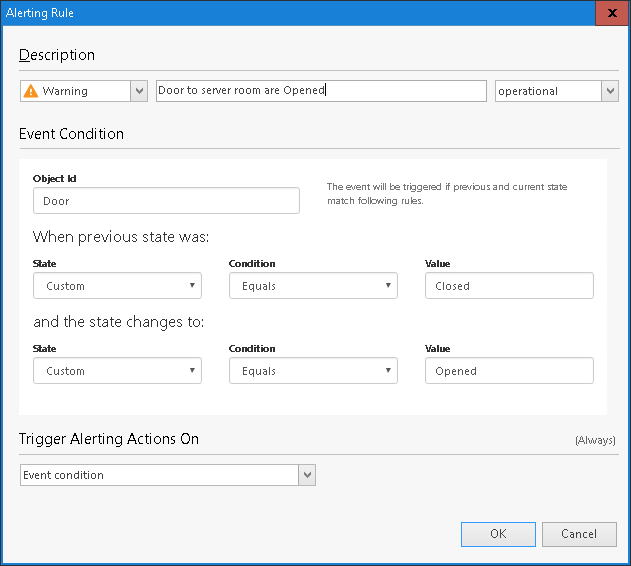The height and width of the screenshot is (566, 631).
Task: Click the Object Id label
Action: tap(54, 178)
